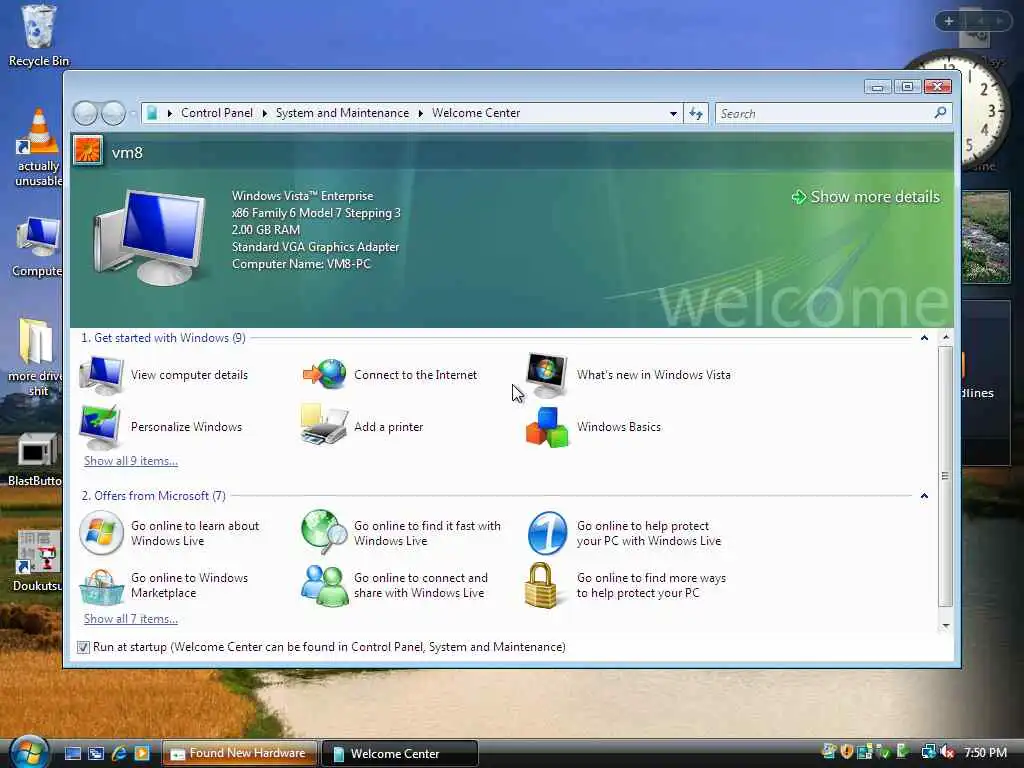The height and width of the screenshot is (768, 1024).
Task: Click the sidebar add gadget plus button
Action: click(949, 21)
